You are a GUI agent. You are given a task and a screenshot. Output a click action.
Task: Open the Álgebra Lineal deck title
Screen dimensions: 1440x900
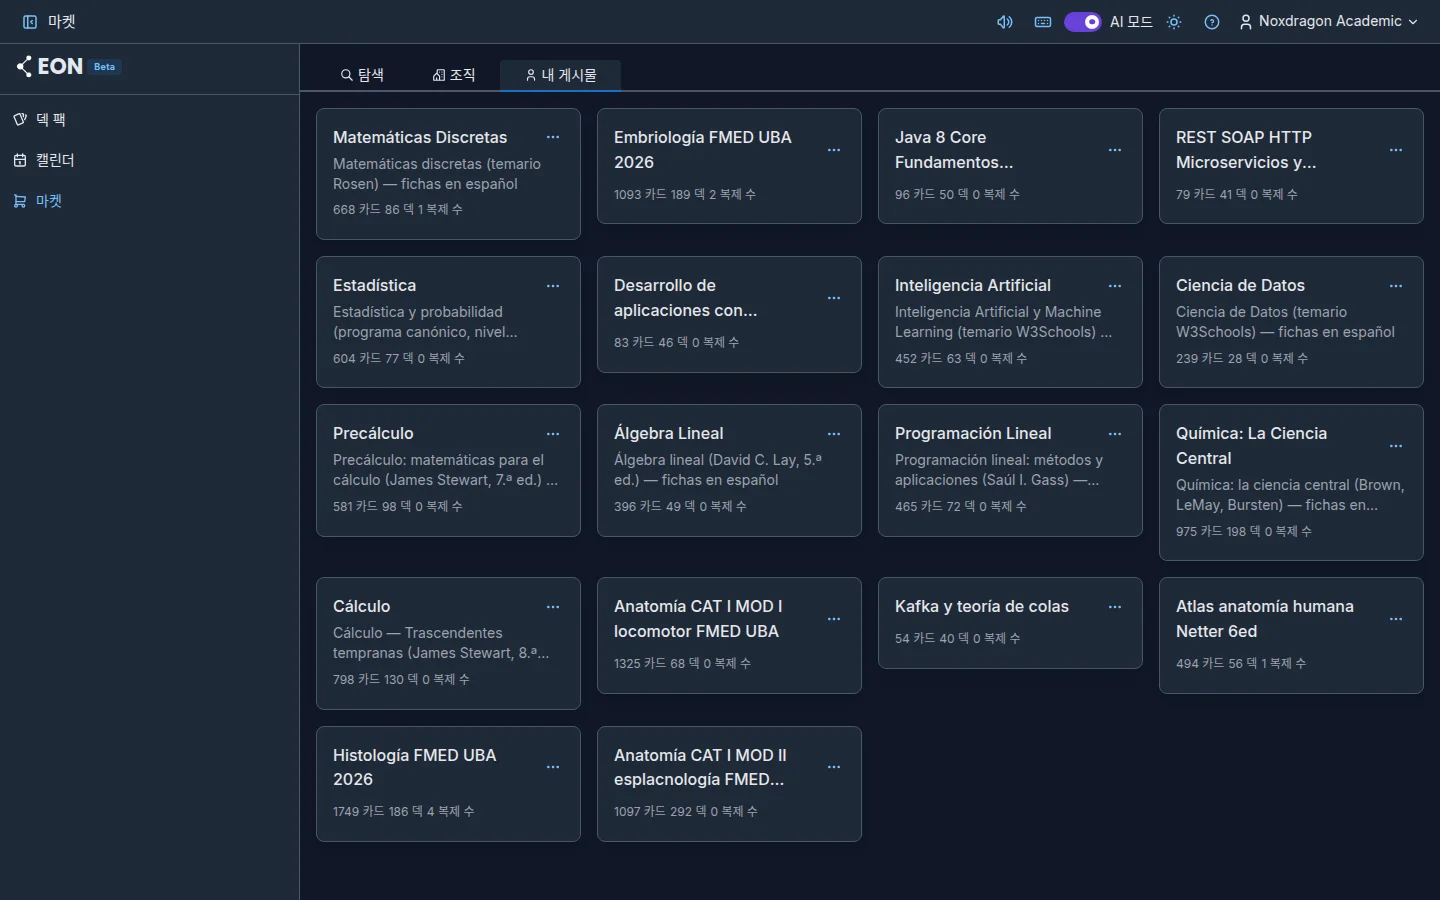pyautogui.click(x=669, y=433)
